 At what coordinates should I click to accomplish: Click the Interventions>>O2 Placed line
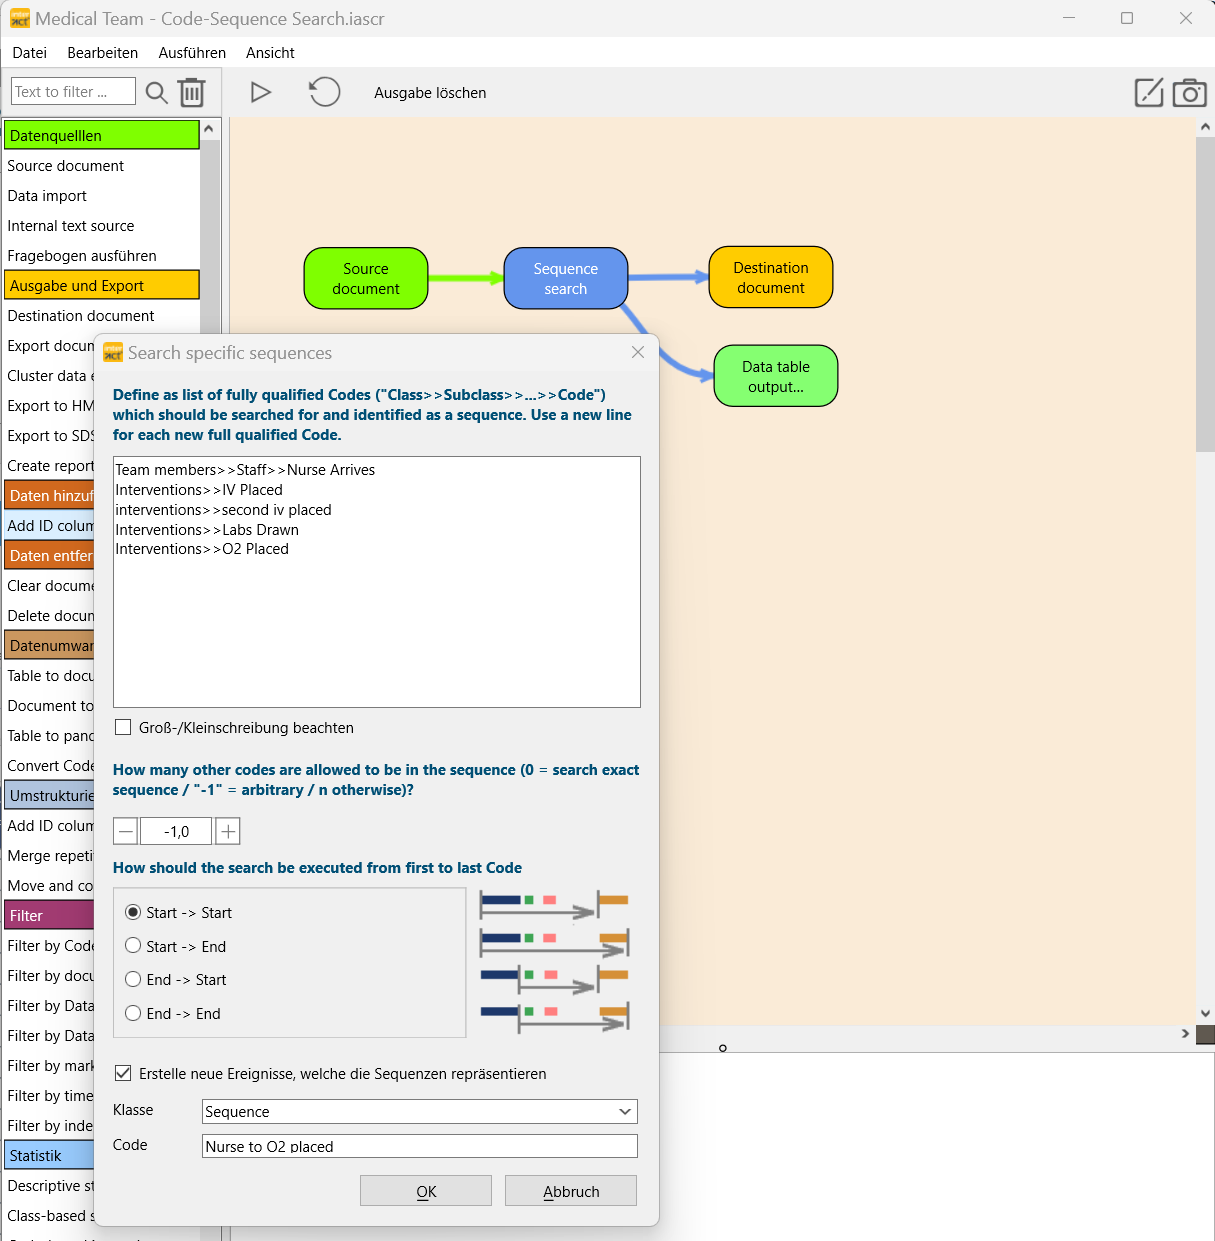[x=202, y=549]
